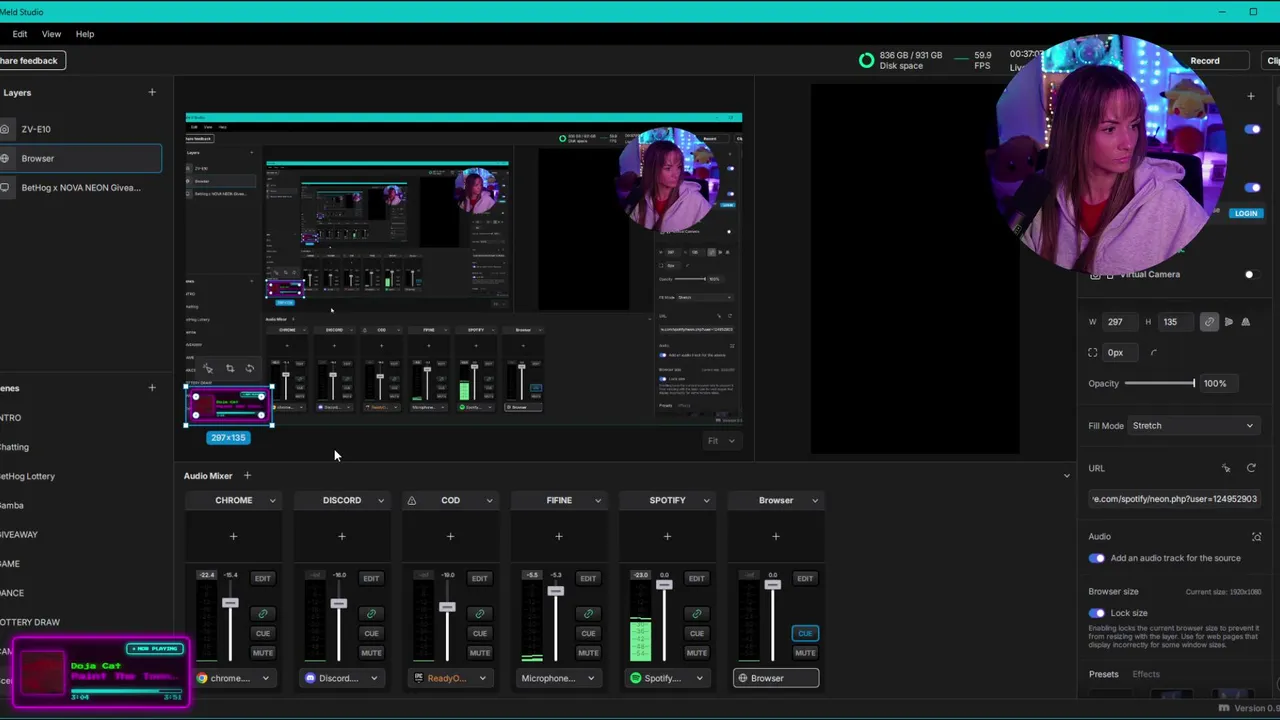Click the width W input field

pyautogui.click(x=1120, y=322)
